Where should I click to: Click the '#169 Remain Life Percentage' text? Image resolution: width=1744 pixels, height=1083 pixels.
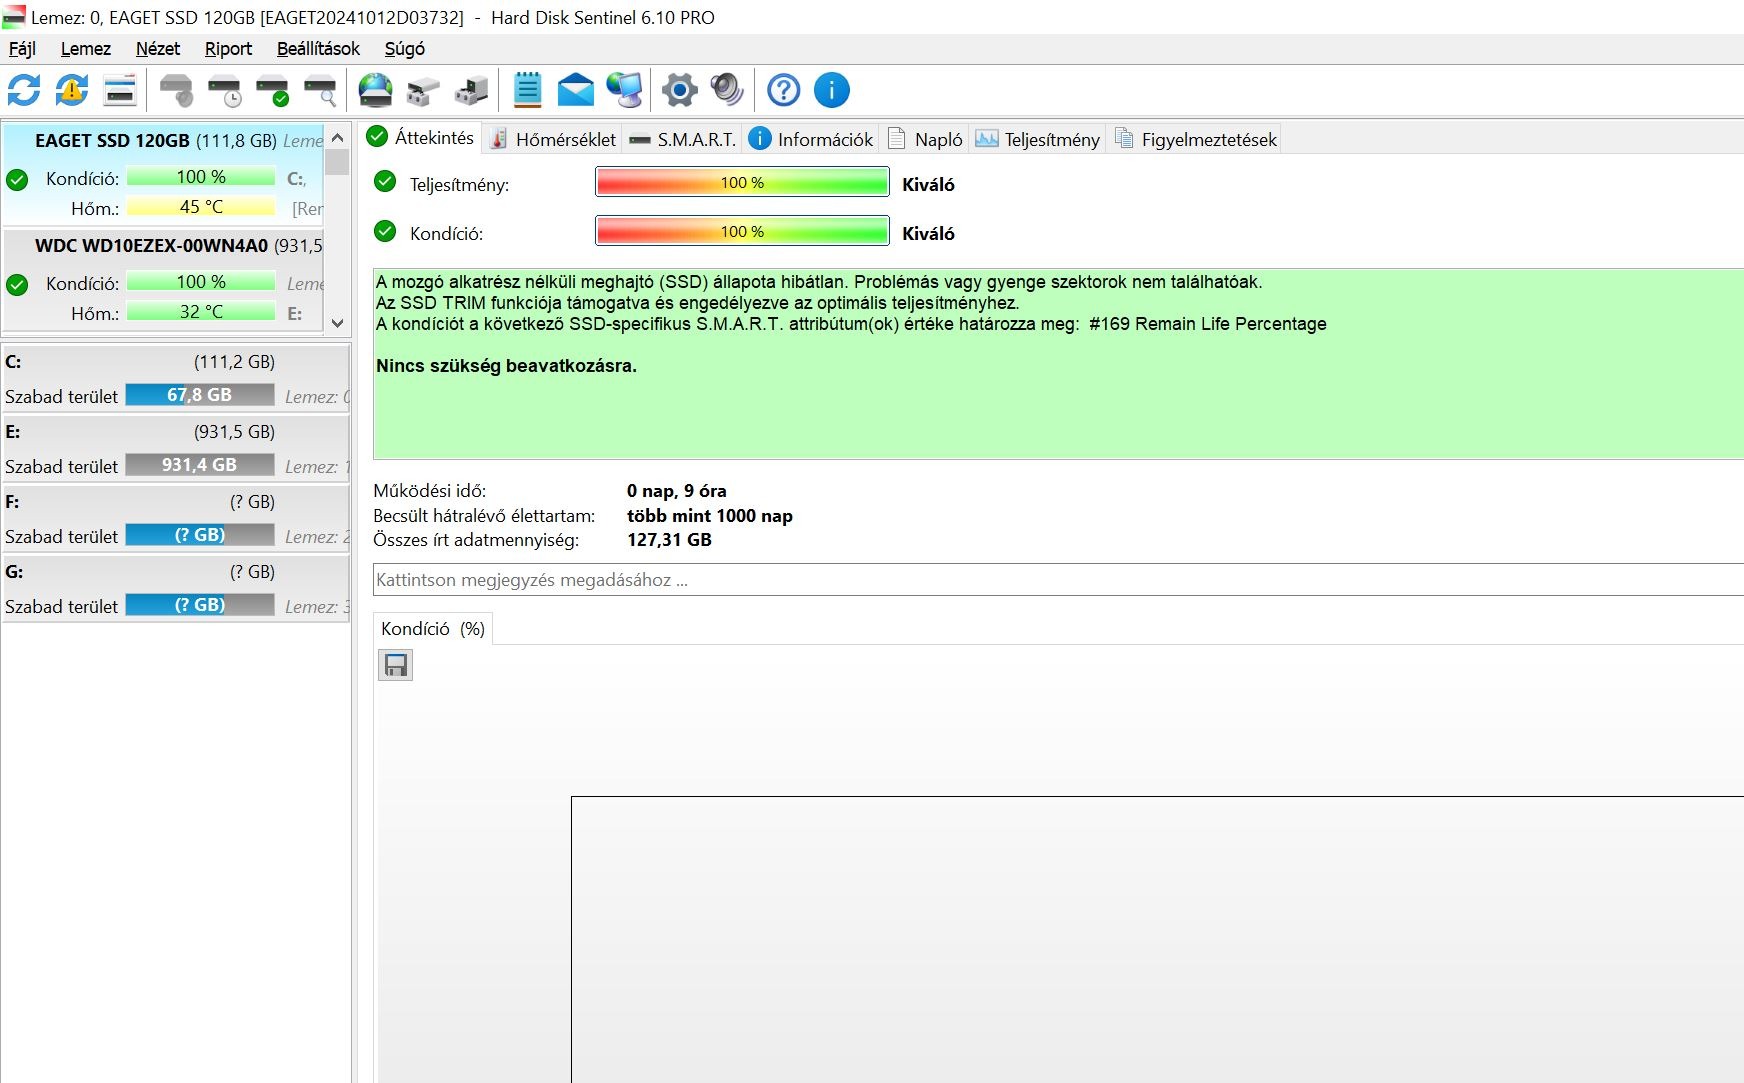[x=1208, y=324]
